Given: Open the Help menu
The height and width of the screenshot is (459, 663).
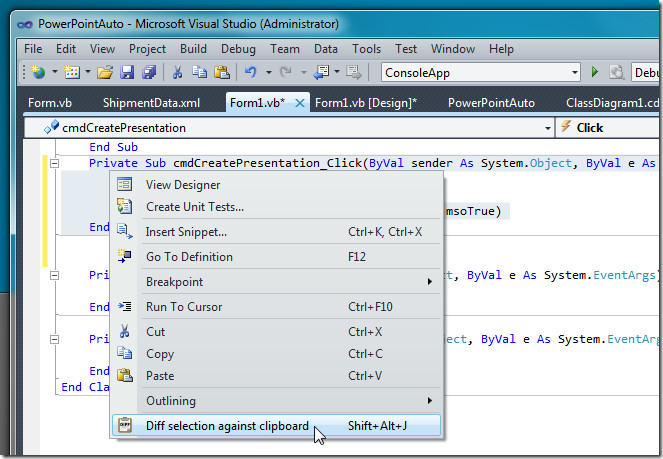Looking at the screenshot, I should pyautogui.click(x=501, y=49).
